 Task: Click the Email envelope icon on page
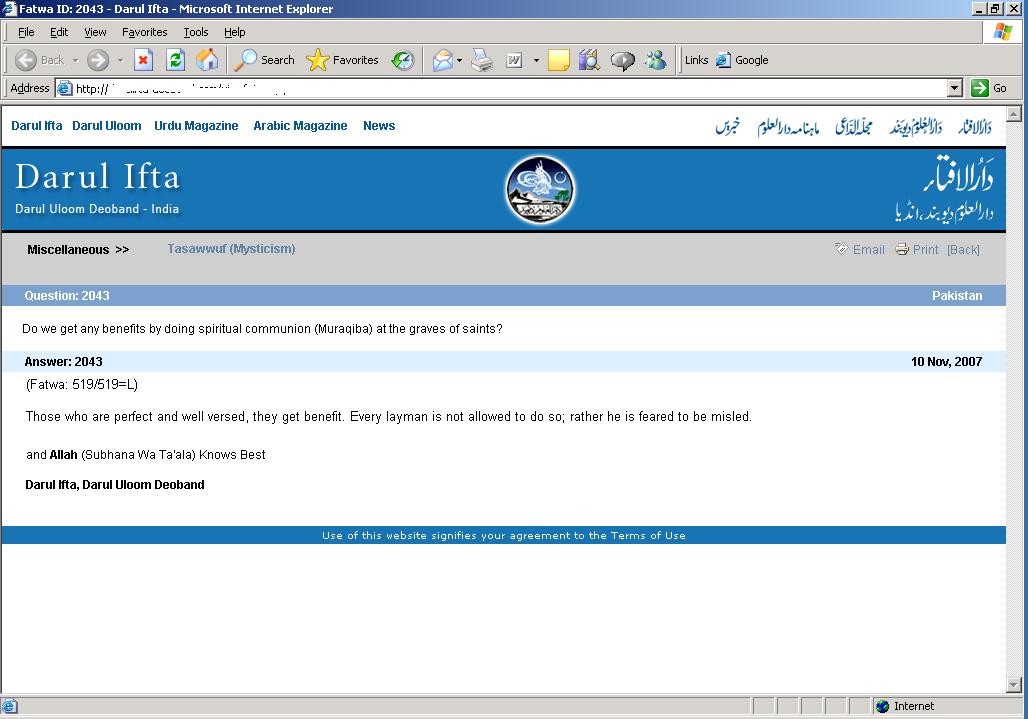click(x=841, y=249)
